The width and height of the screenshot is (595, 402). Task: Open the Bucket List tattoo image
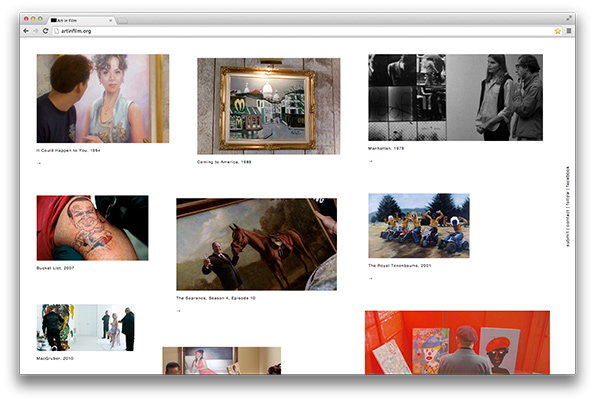[x=93, y=228]
